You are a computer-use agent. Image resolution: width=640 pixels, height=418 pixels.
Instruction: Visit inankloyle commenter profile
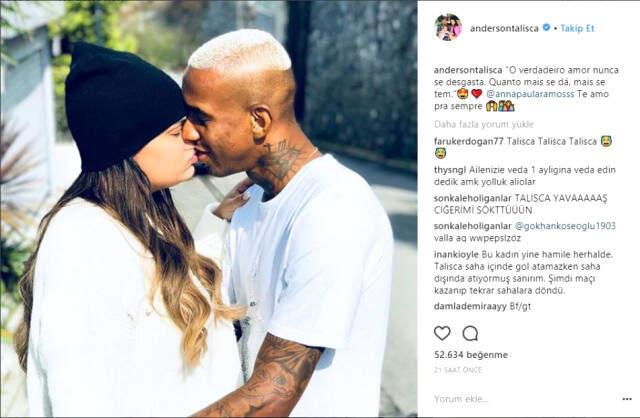click(456, 254)
